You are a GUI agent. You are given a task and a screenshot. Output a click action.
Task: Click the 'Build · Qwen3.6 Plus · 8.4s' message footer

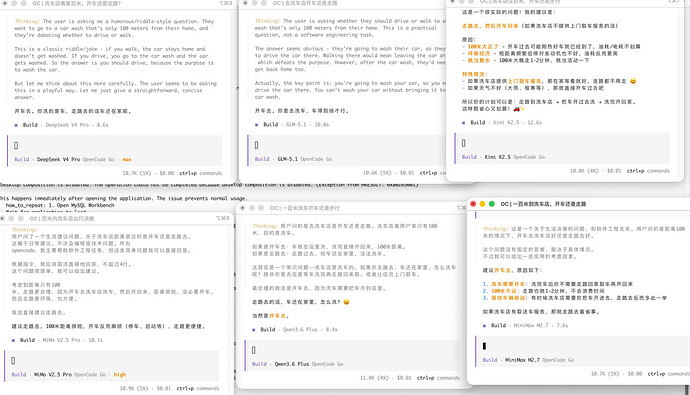[295, 329]
